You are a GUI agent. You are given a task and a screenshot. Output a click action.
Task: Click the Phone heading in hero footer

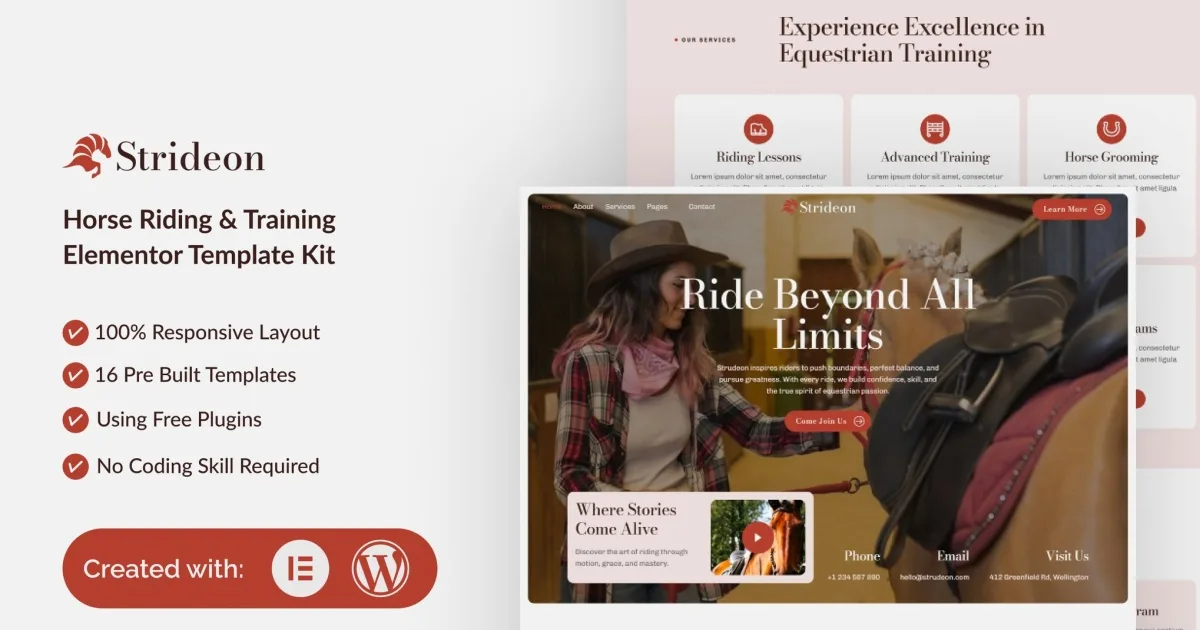tap(862, 556)
